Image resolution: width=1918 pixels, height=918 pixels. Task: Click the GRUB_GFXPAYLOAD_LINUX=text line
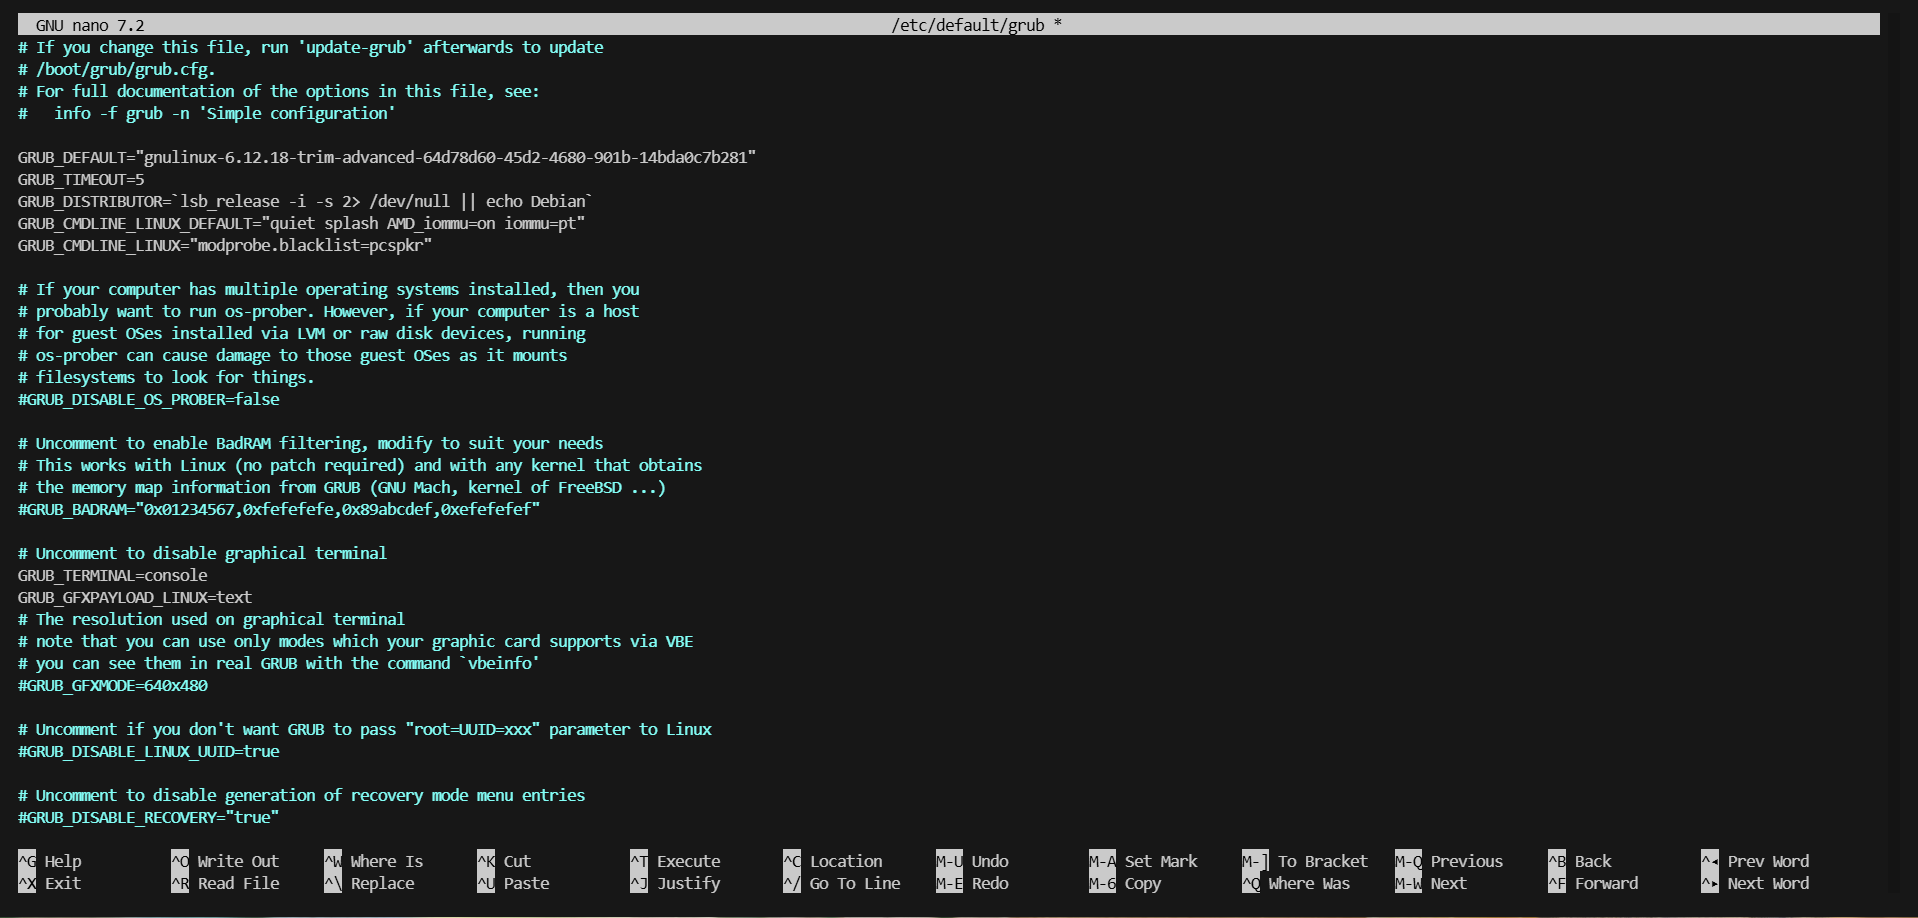[x=135, y=597]
